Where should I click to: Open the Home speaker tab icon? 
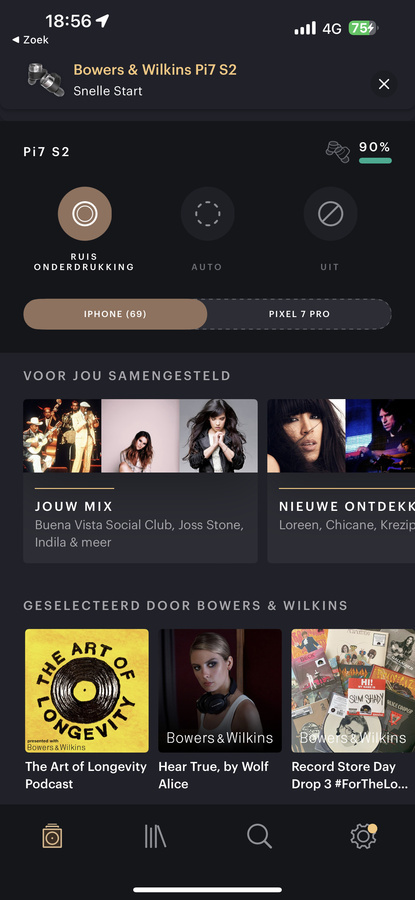[52, 837]
